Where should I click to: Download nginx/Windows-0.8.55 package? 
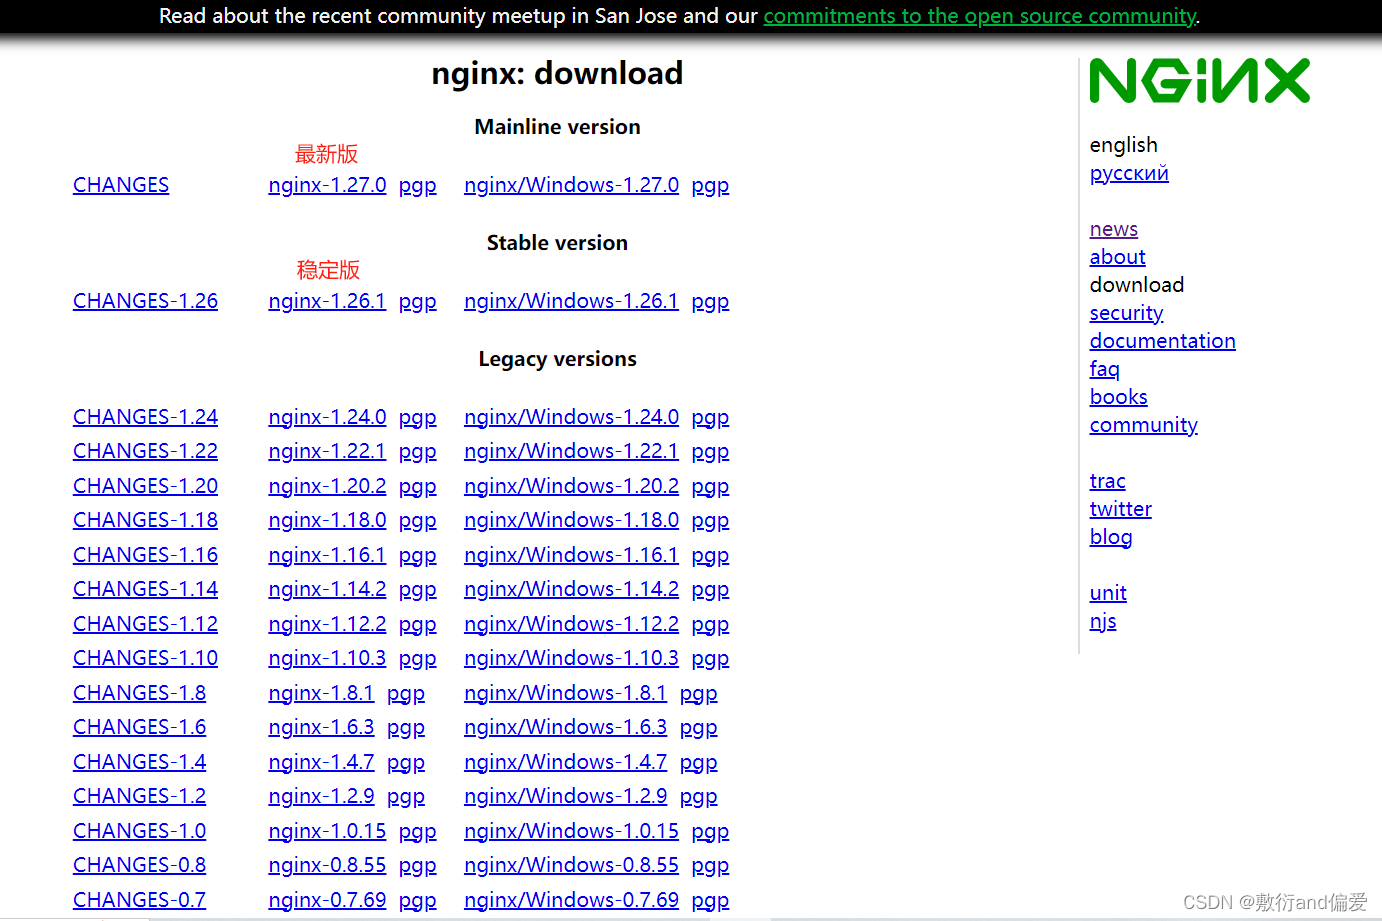point(571,865)
